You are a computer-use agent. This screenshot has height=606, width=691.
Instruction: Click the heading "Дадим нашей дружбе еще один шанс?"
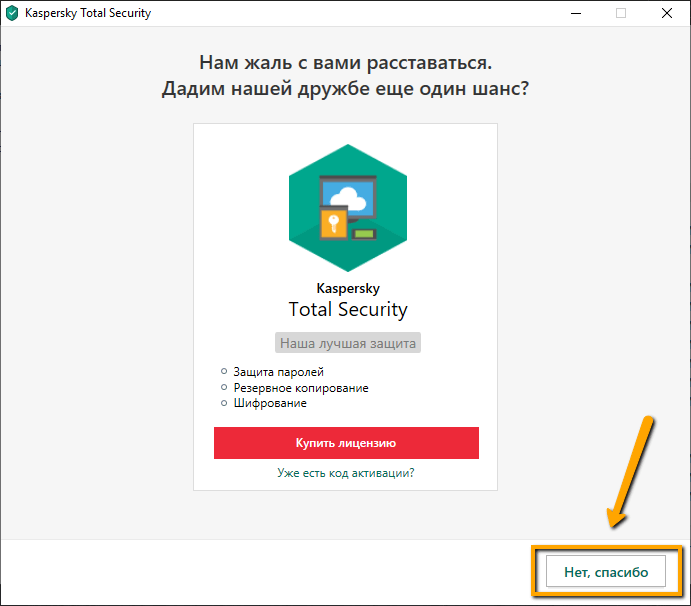click(345, 89)
